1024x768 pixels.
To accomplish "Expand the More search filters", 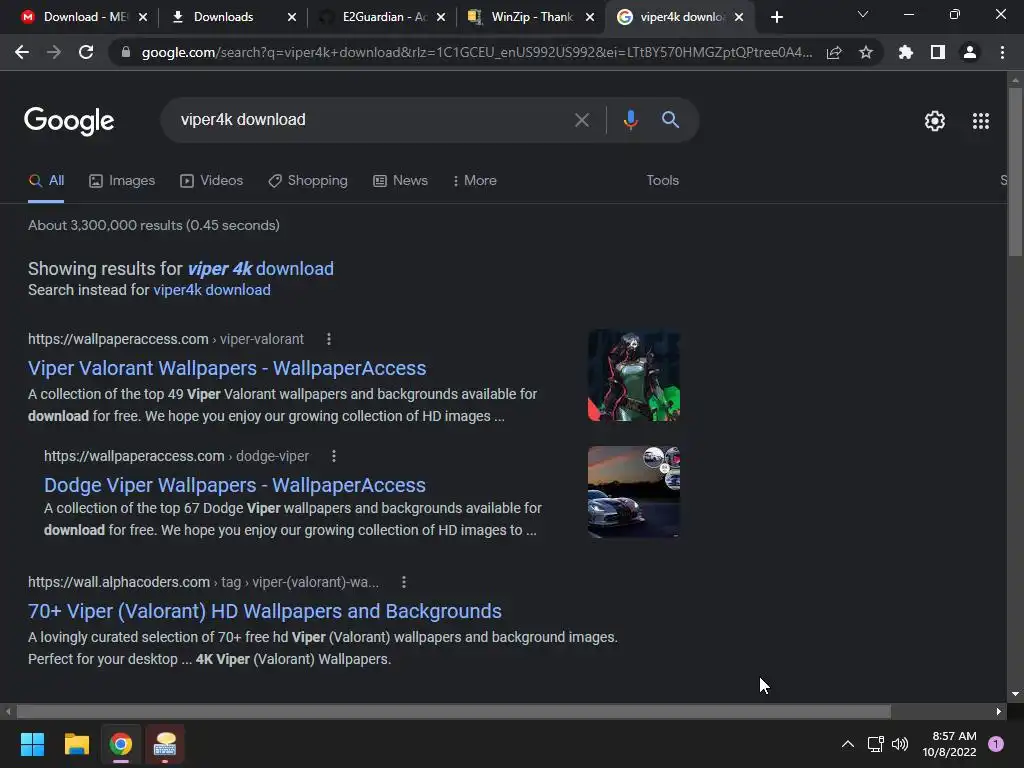I will coord(474,181).
